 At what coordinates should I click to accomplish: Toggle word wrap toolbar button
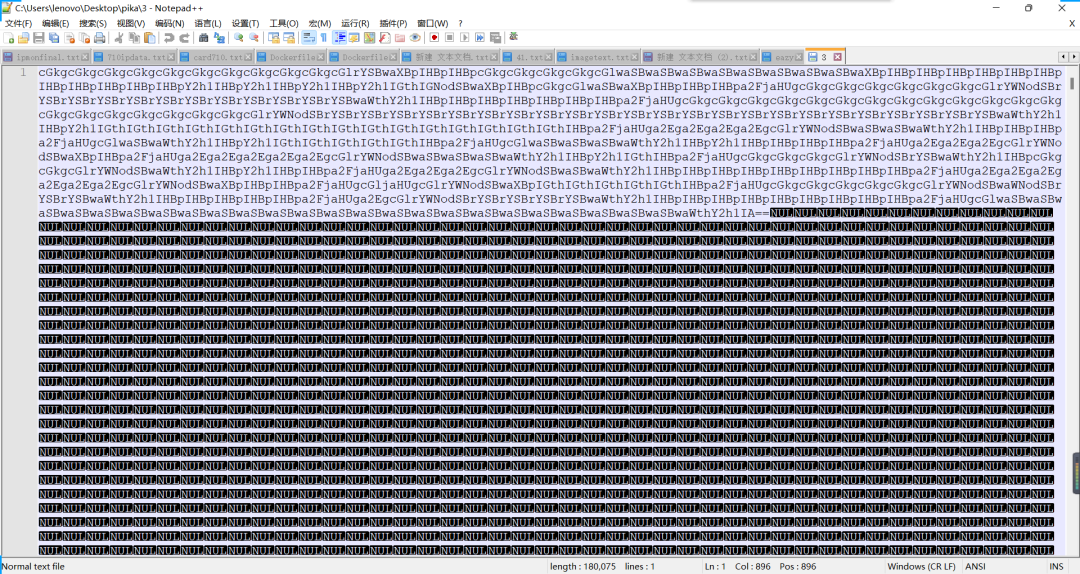click(x=309, y=38)
